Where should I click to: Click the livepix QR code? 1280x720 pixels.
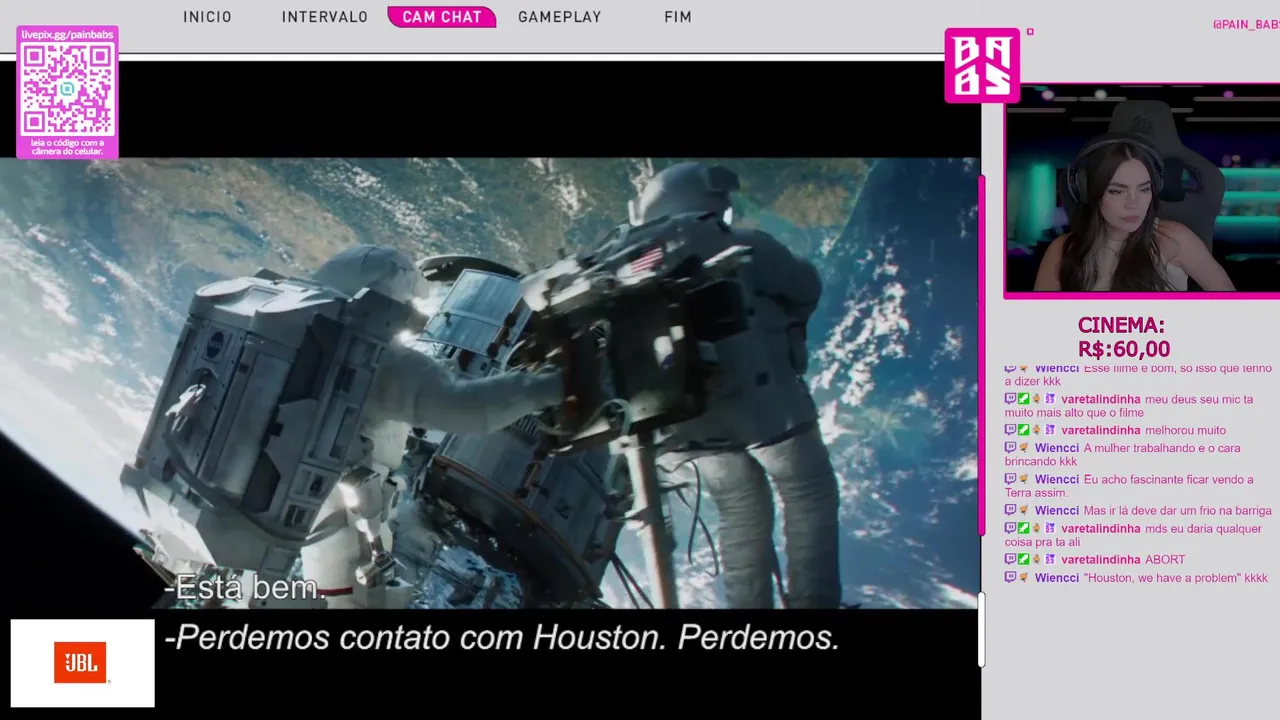click(x=67, y=89)
